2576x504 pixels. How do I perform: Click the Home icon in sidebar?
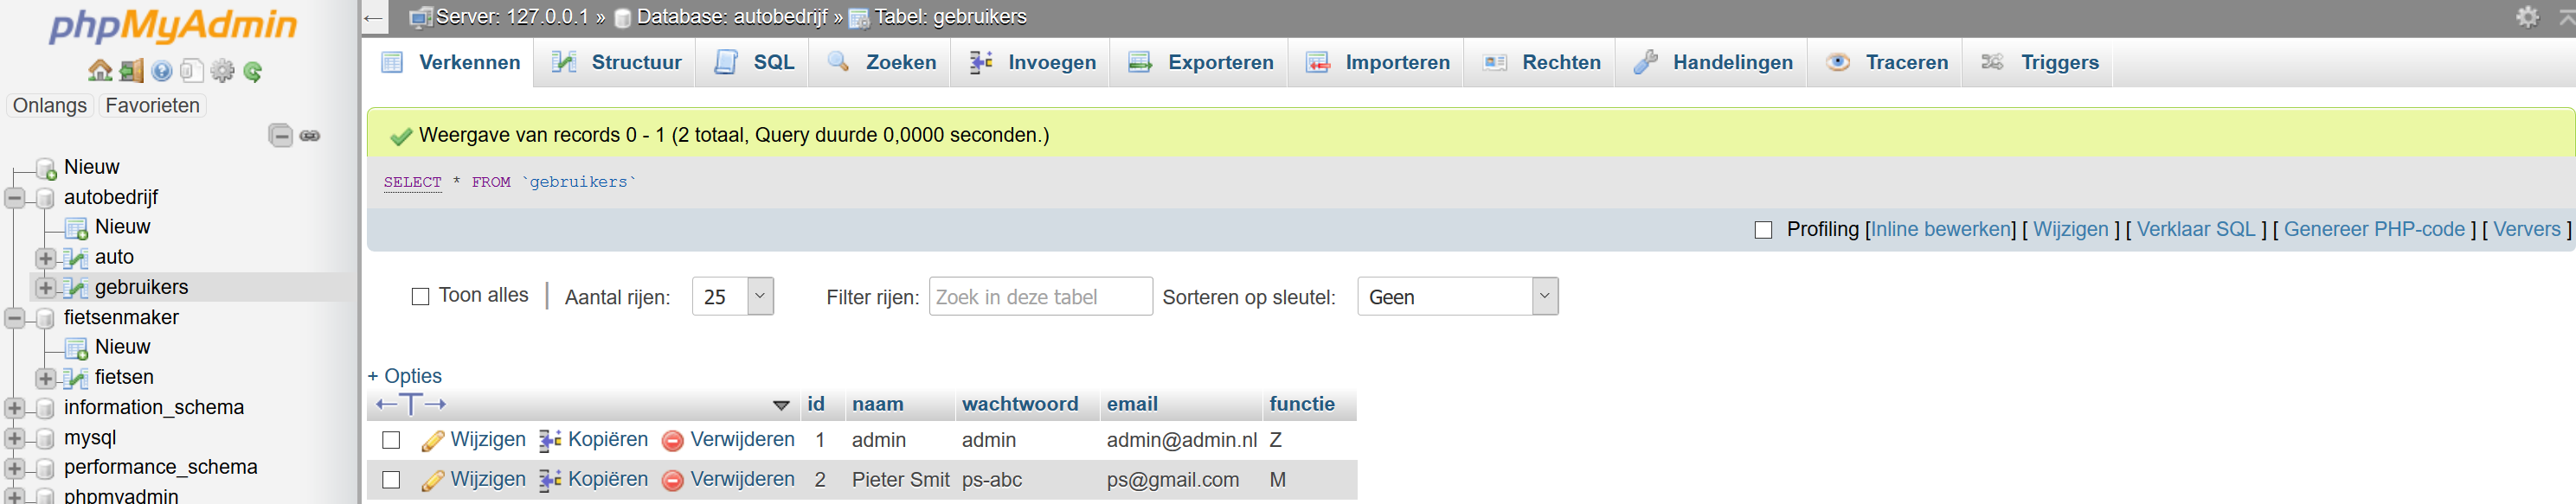tap(99, 71)
